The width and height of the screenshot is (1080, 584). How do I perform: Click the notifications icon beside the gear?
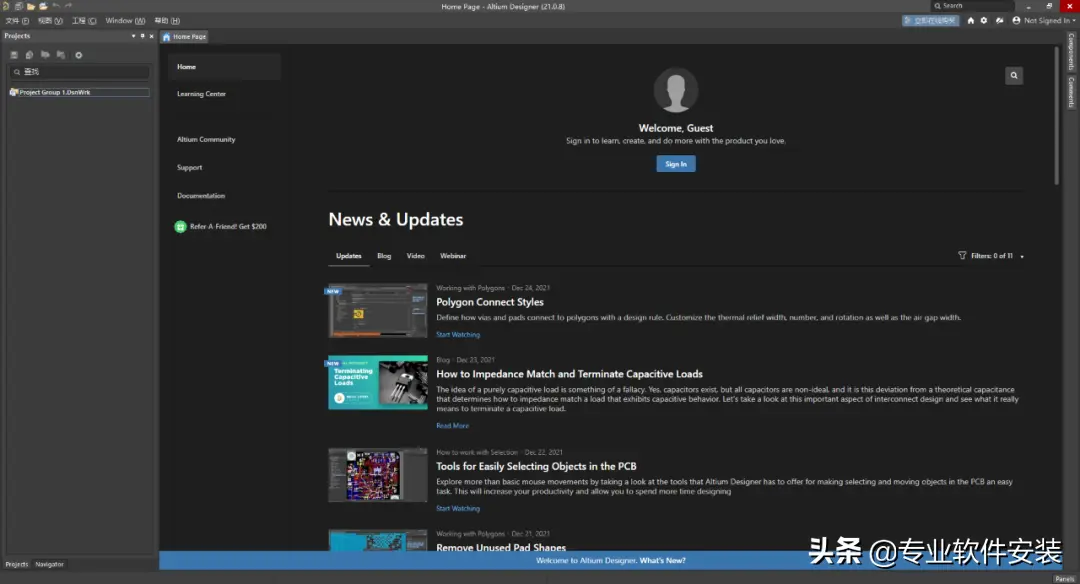[999, 21]
